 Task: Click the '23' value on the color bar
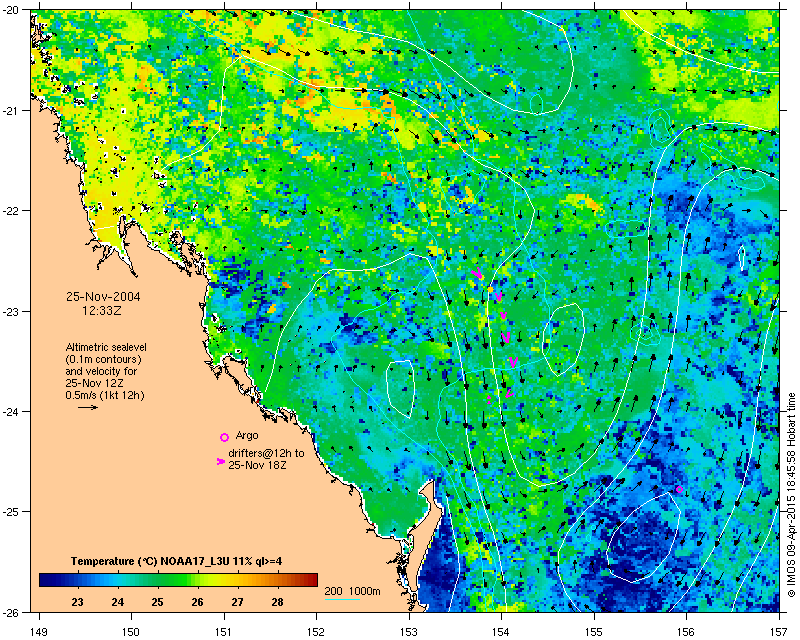click(x=77, y=602)
